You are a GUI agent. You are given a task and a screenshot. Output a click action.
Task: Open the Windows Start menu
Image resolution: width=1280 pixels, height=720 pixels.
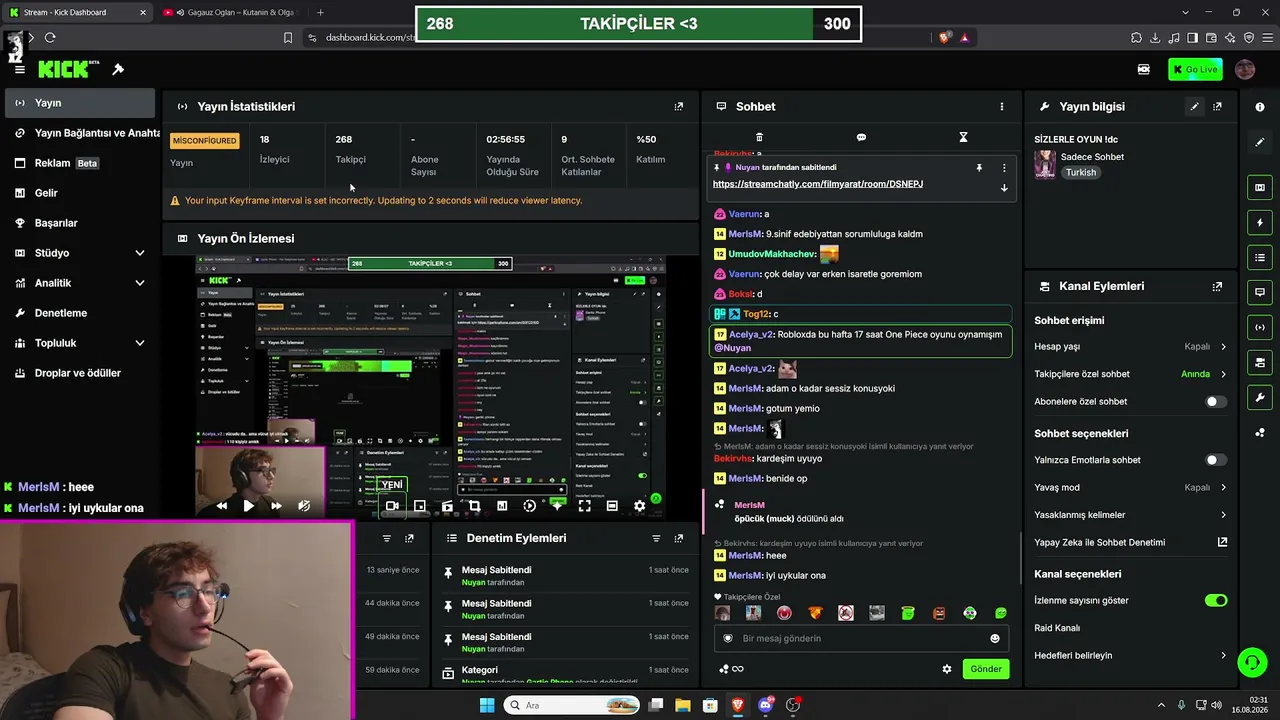(487, 705)
